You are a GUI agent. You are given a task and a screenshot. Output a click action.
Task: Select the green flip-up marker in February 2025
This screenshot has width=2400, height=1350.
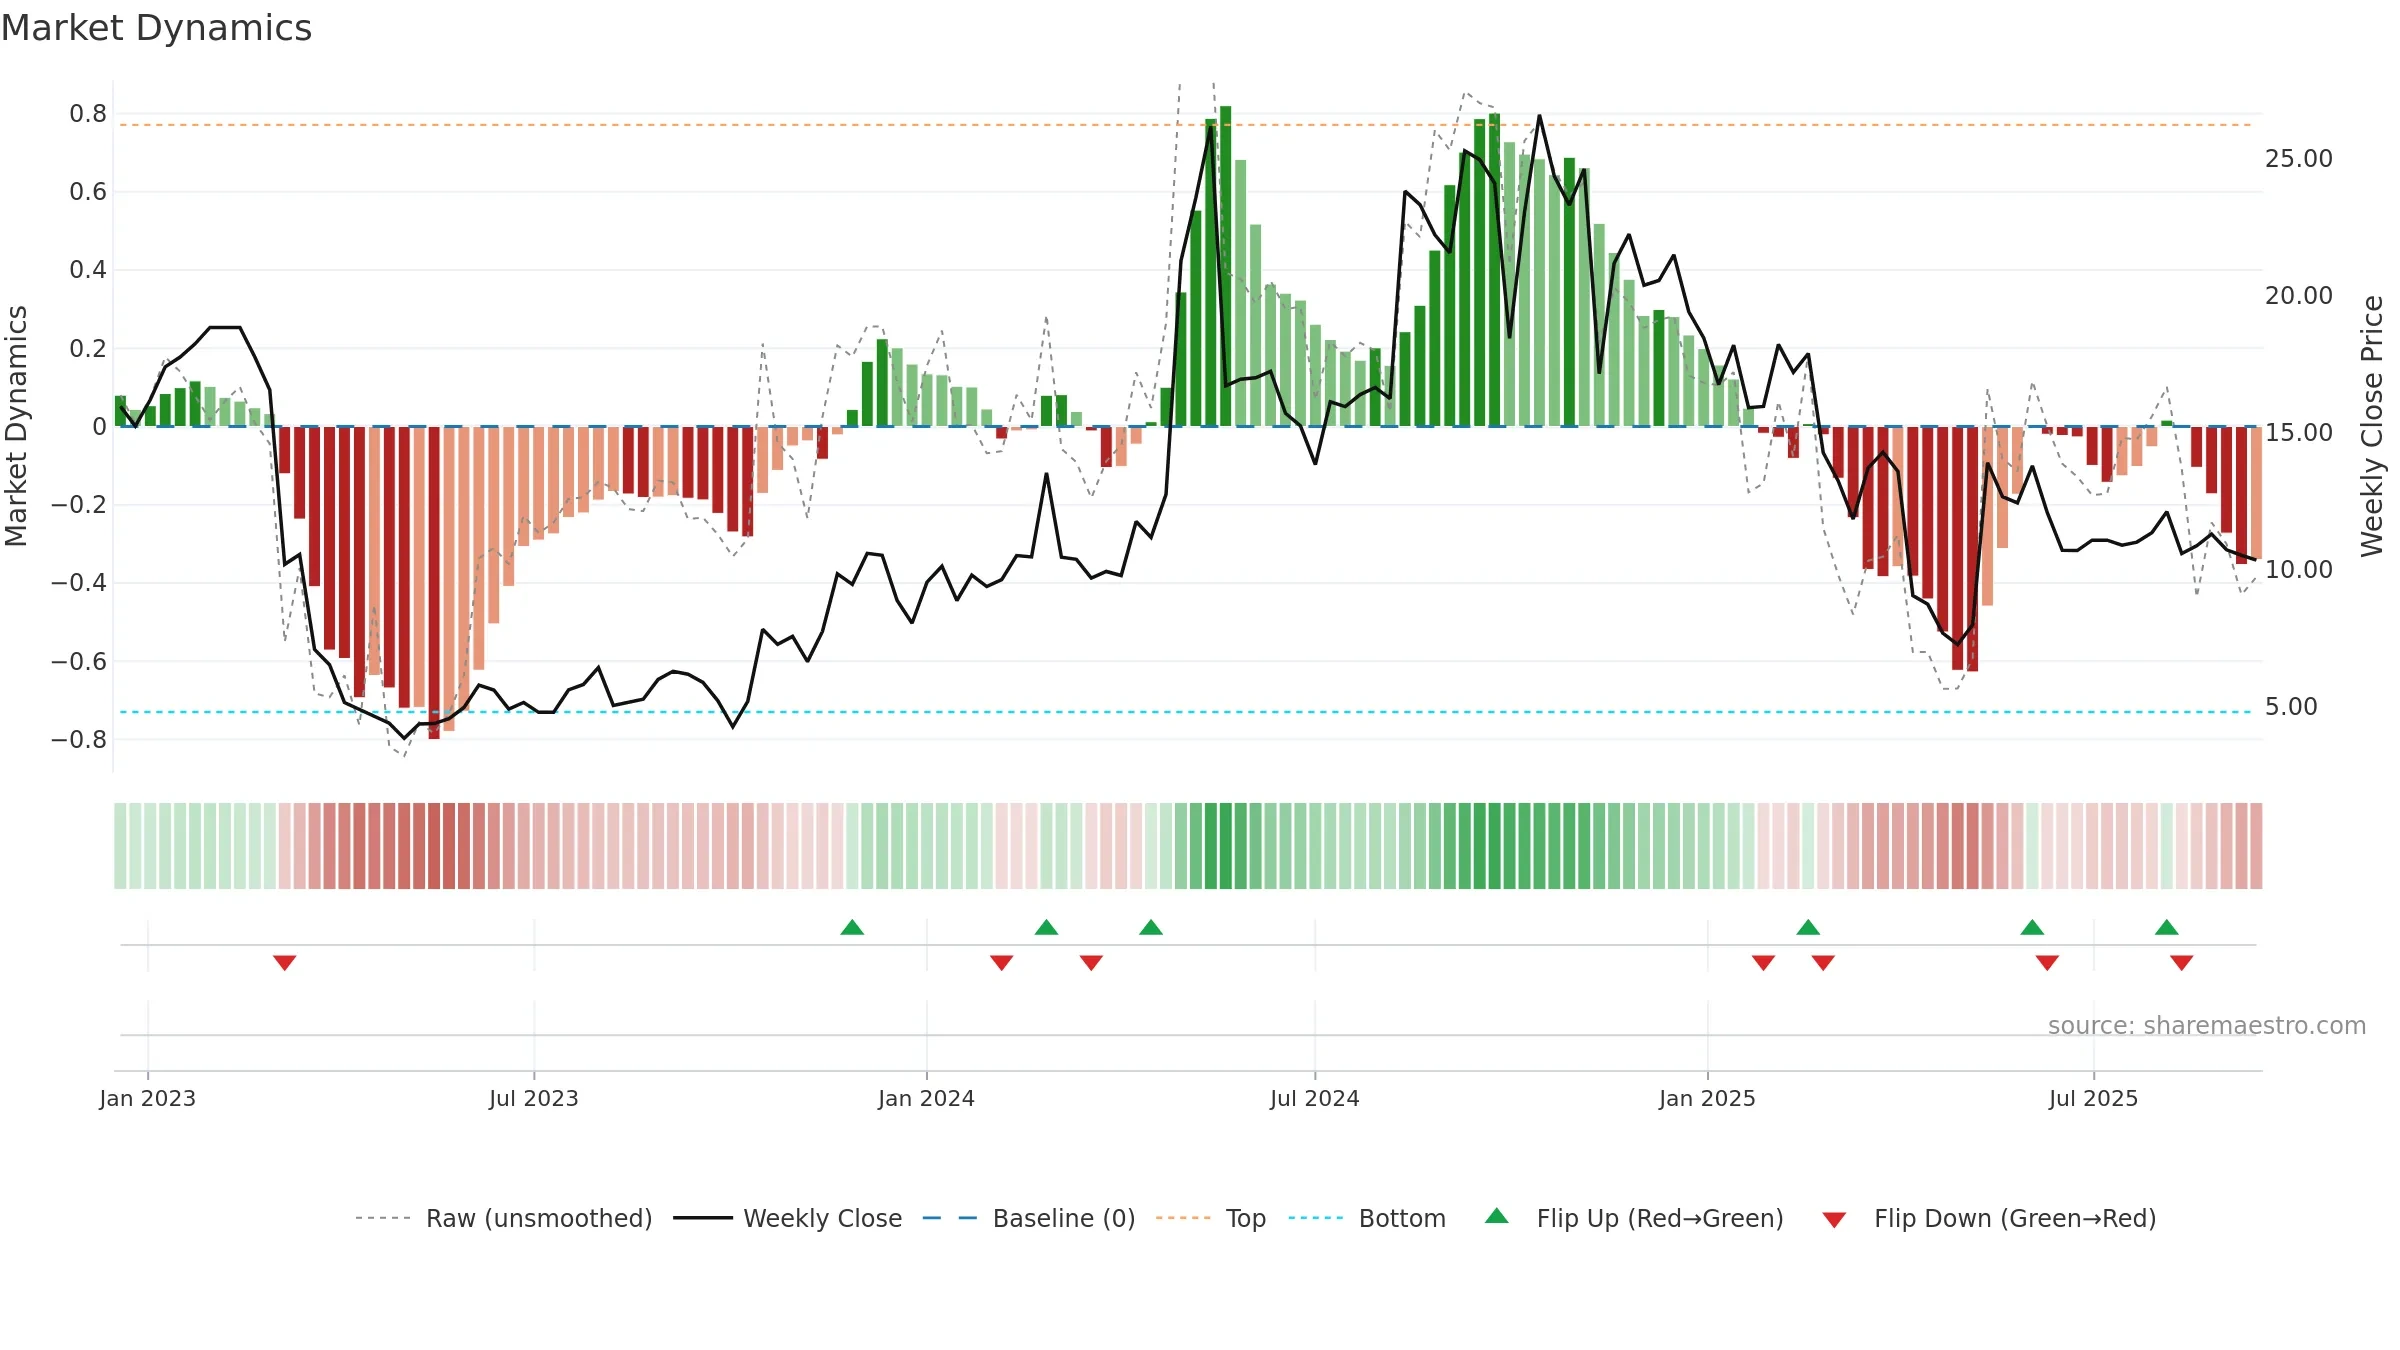[1808, 927]
